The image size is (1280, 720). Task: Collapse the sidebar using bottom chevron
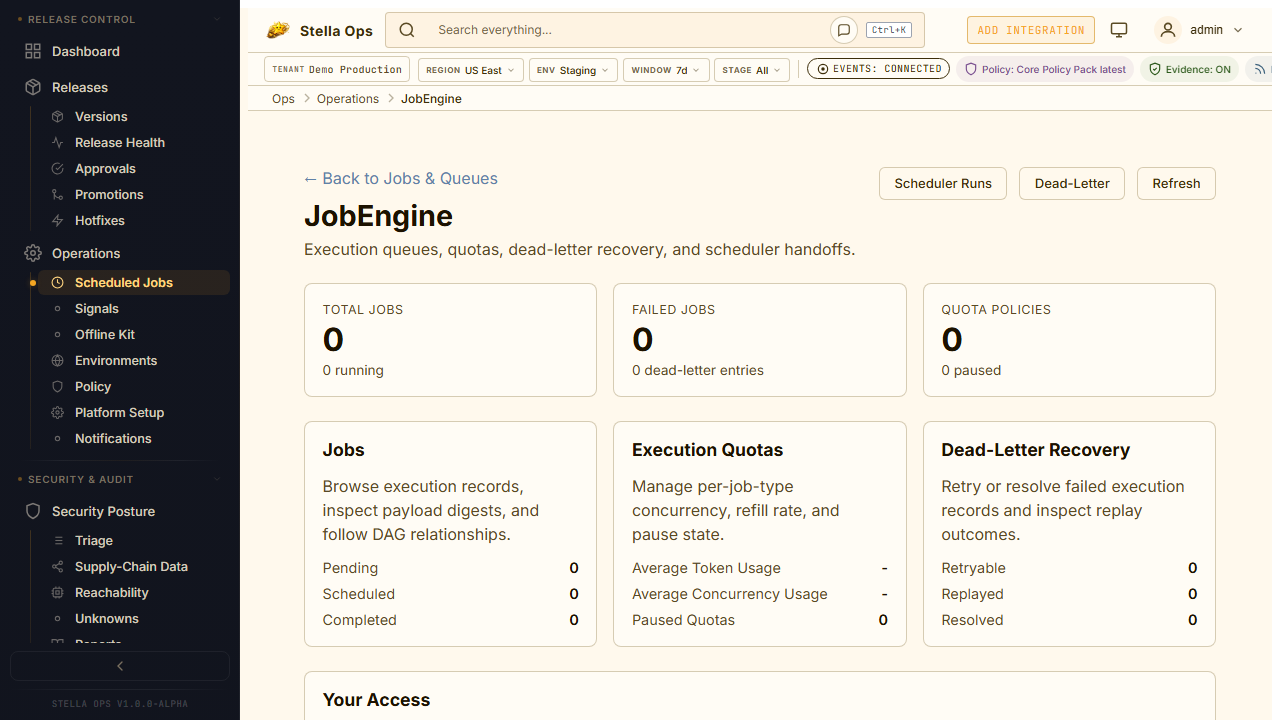[120, 666]
